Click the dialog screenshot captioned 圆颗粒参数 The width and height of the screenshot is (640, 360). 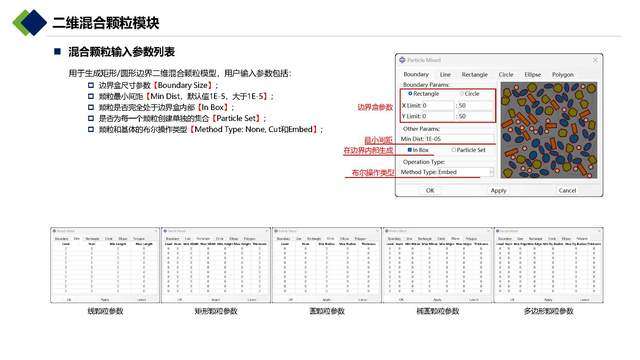pos(327,265)
